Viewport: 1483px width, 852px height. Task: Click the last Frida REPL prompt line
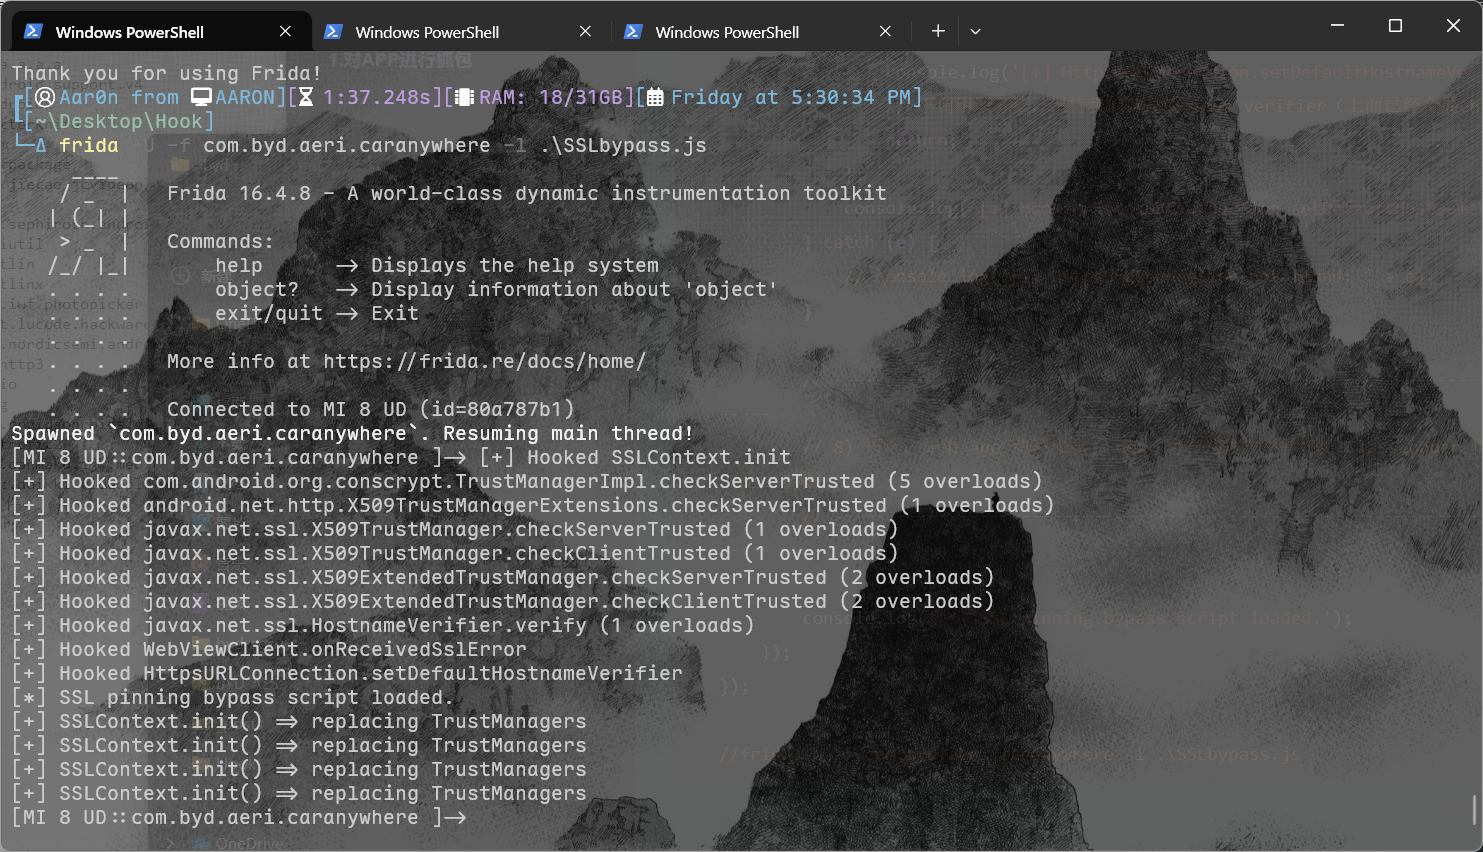(239, 817)
